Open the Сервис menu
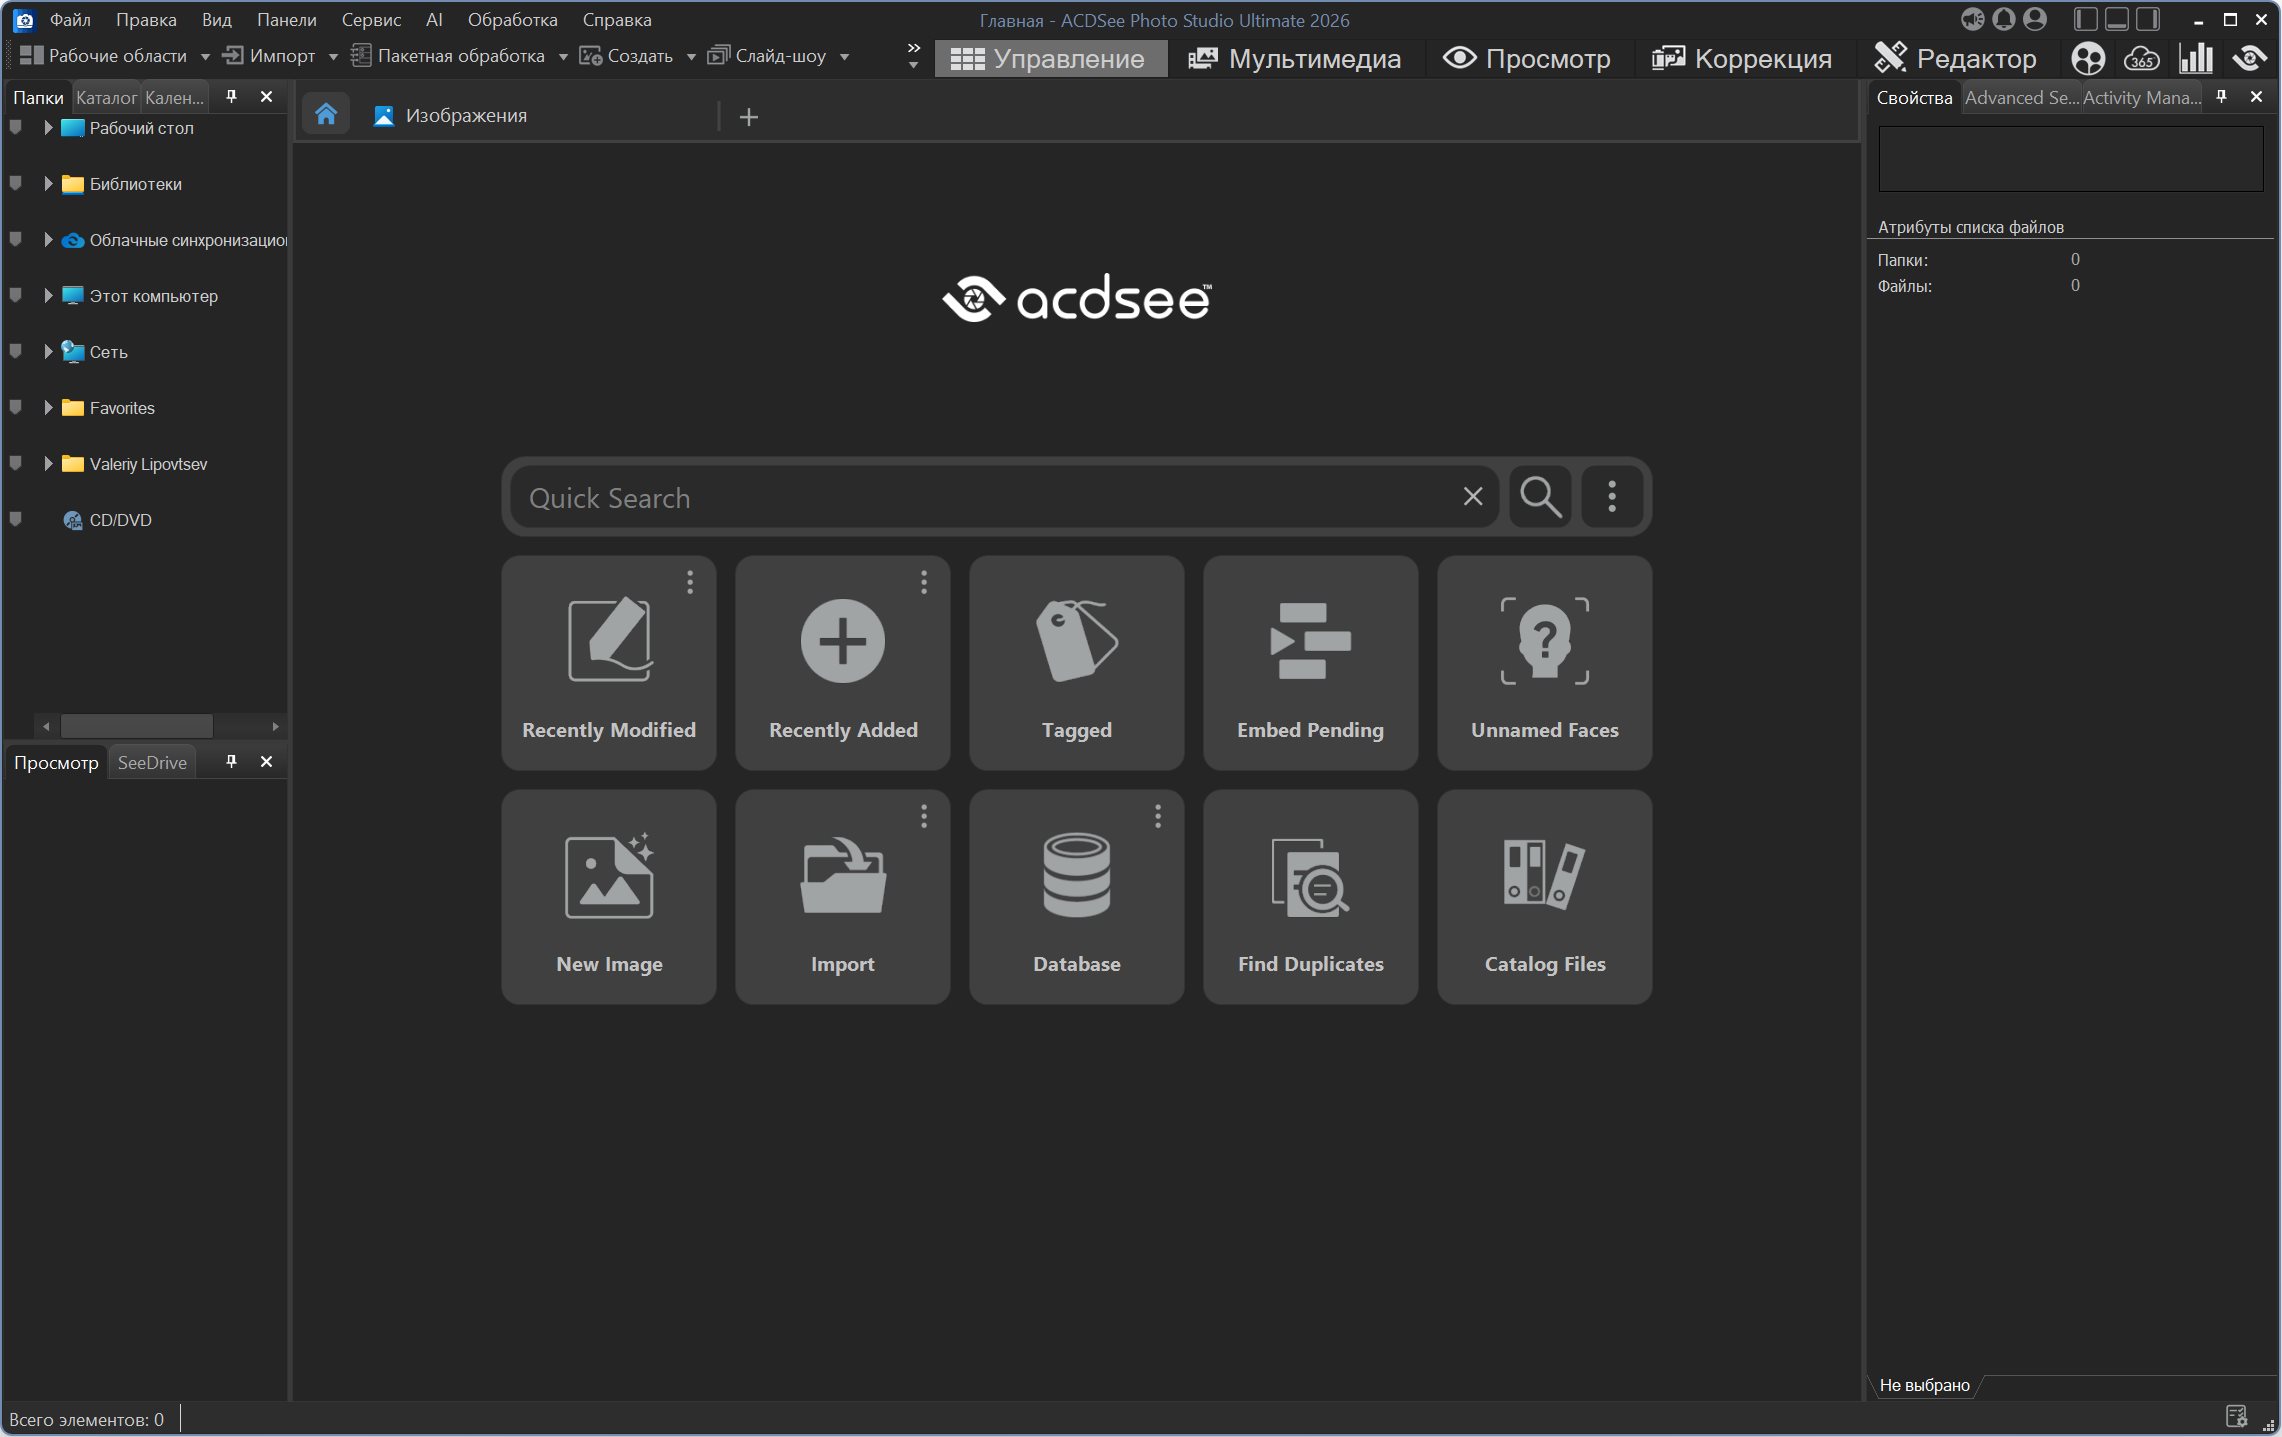This screenshot has height=1437, width=2282. [x=371, y=19]
